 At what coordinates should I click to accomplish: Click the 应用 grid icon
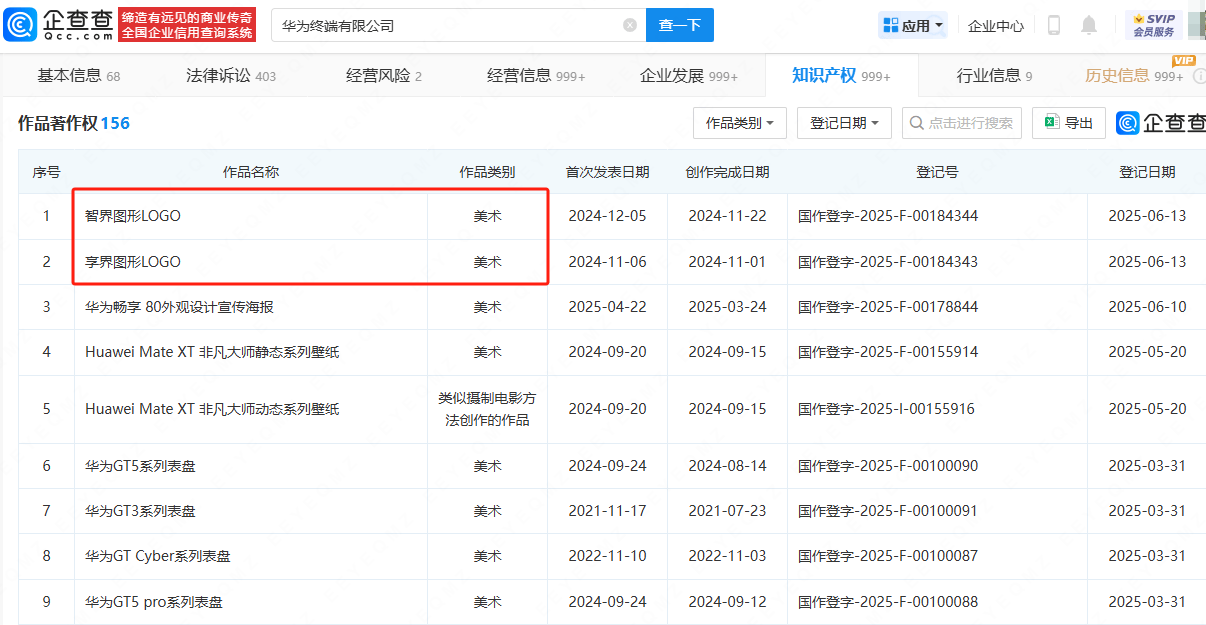pos(890,25)
